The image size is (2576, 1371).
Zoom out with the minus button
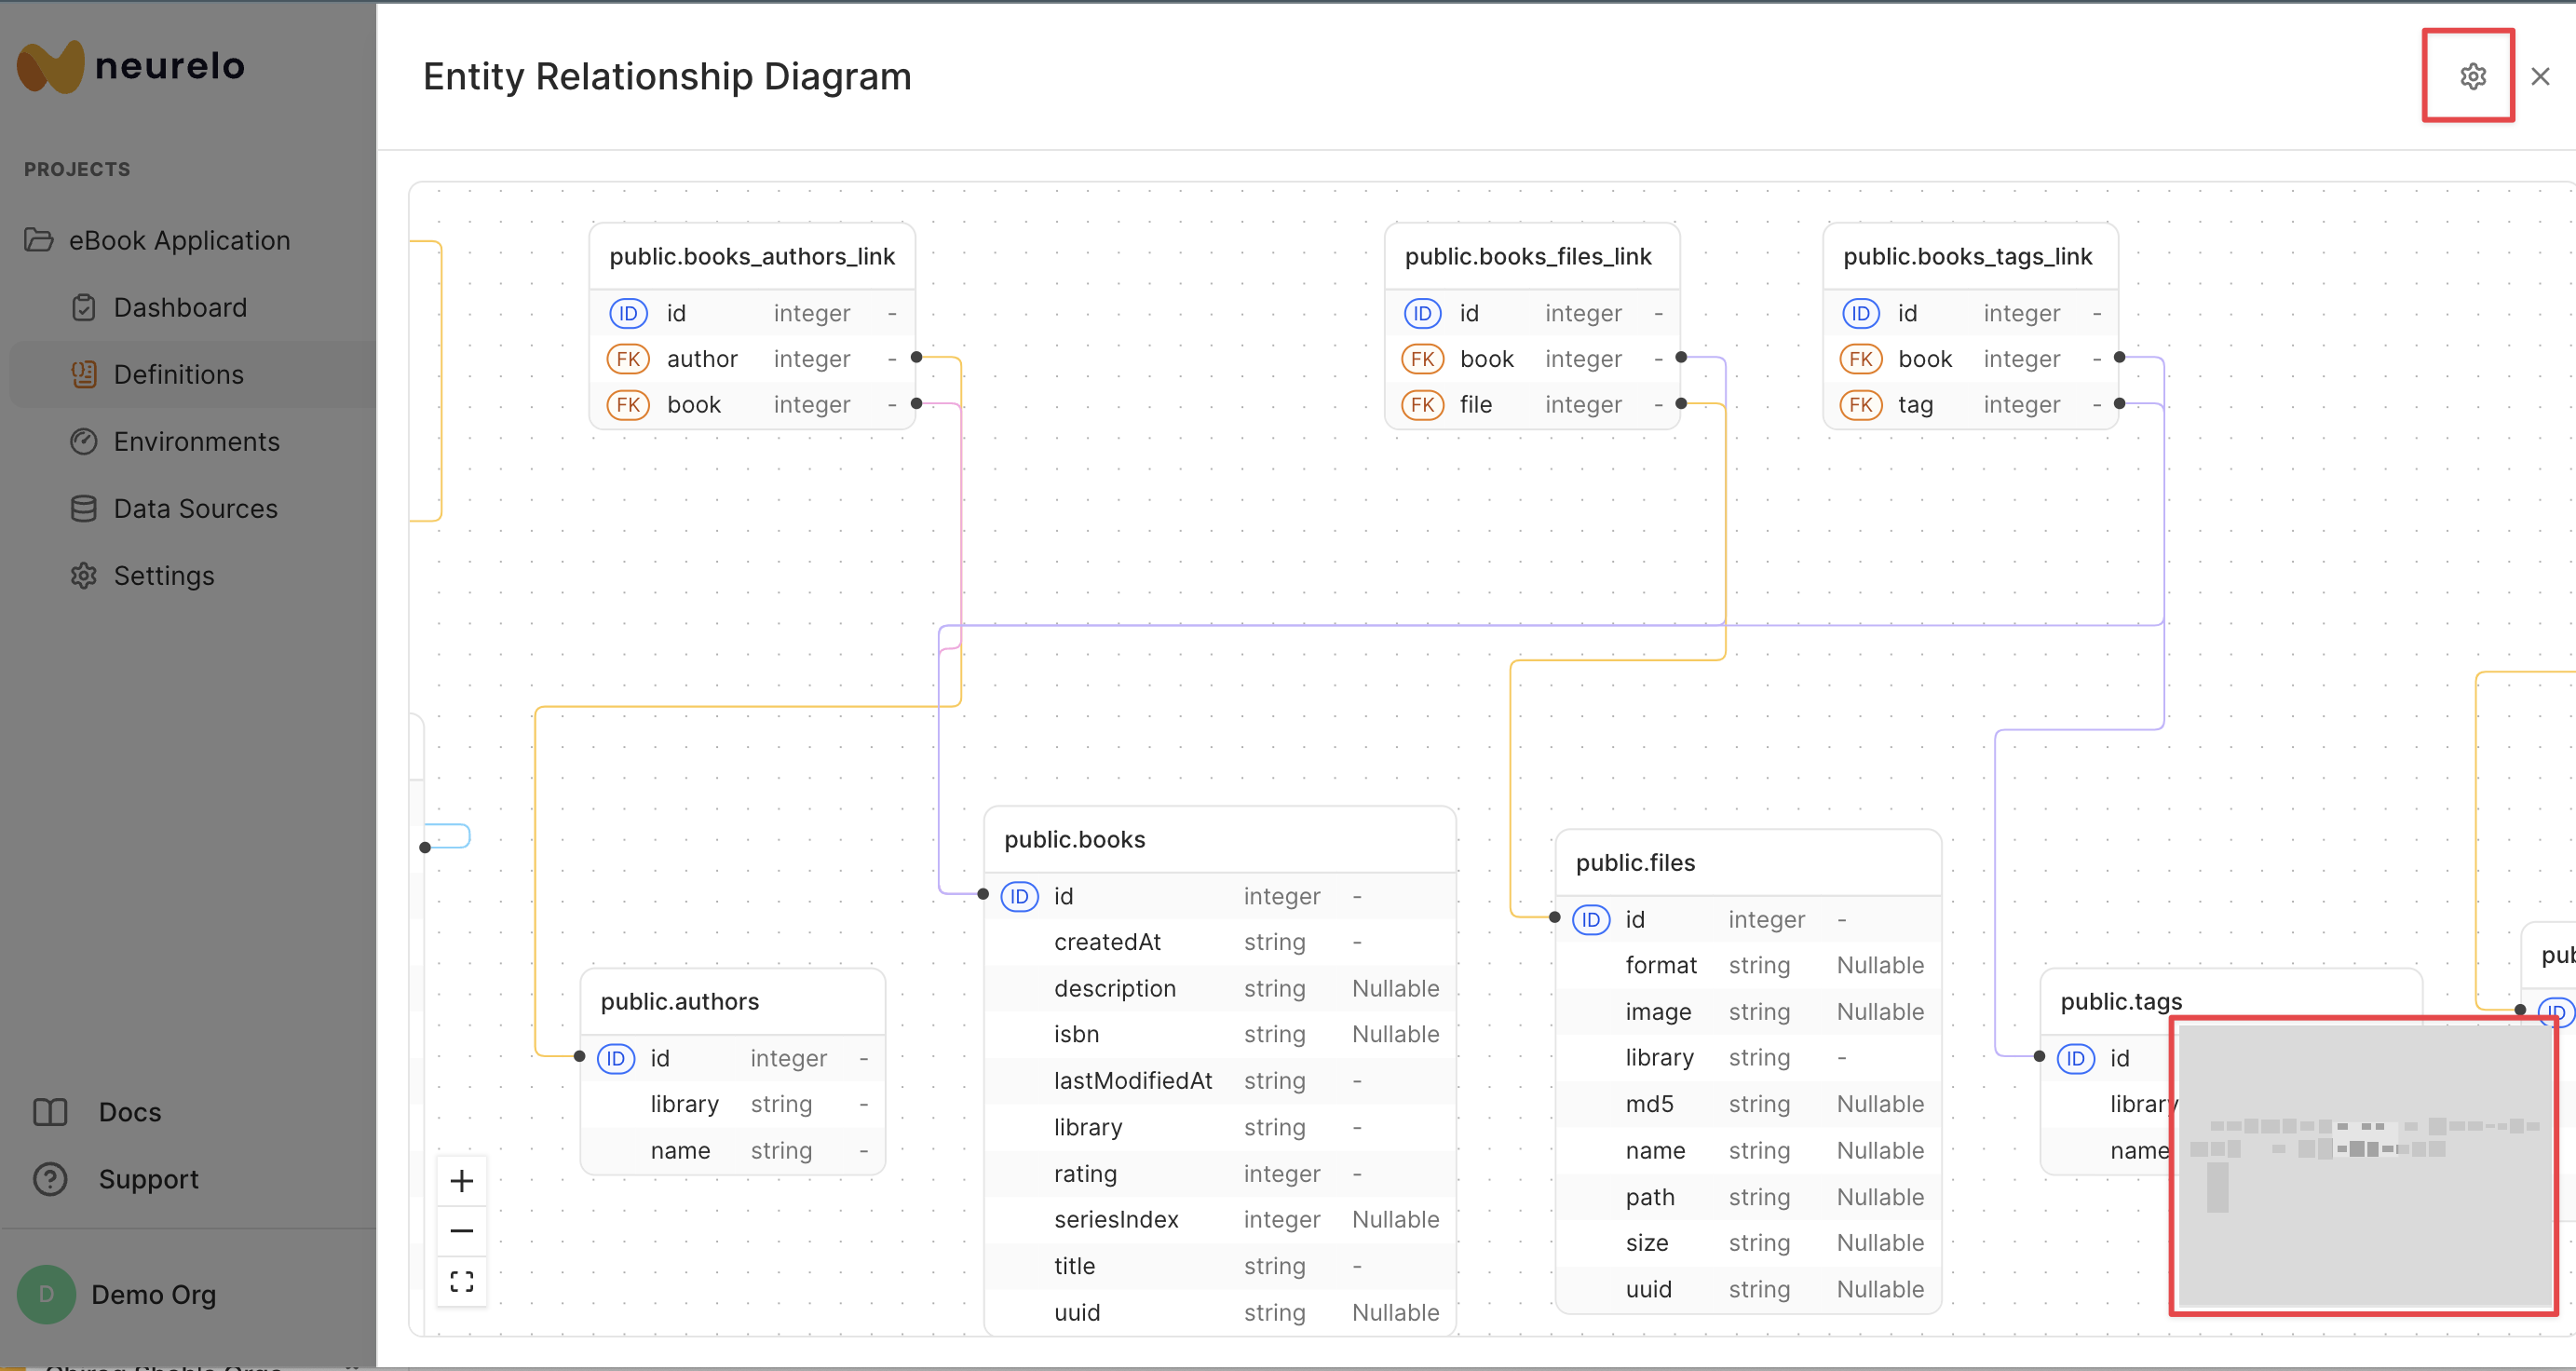tap(461, 1231)
